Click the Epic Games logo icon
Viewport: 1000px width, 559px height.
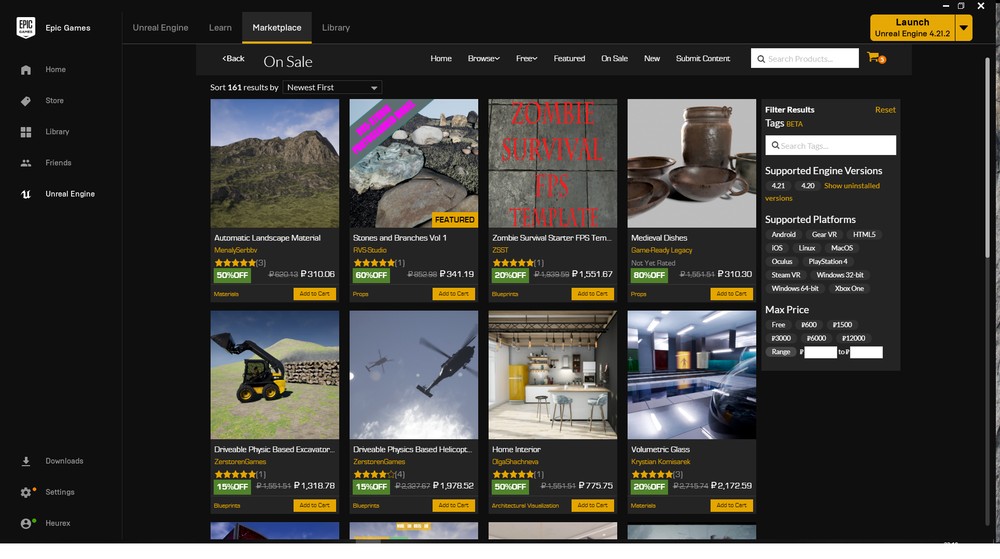pos(26,27)
